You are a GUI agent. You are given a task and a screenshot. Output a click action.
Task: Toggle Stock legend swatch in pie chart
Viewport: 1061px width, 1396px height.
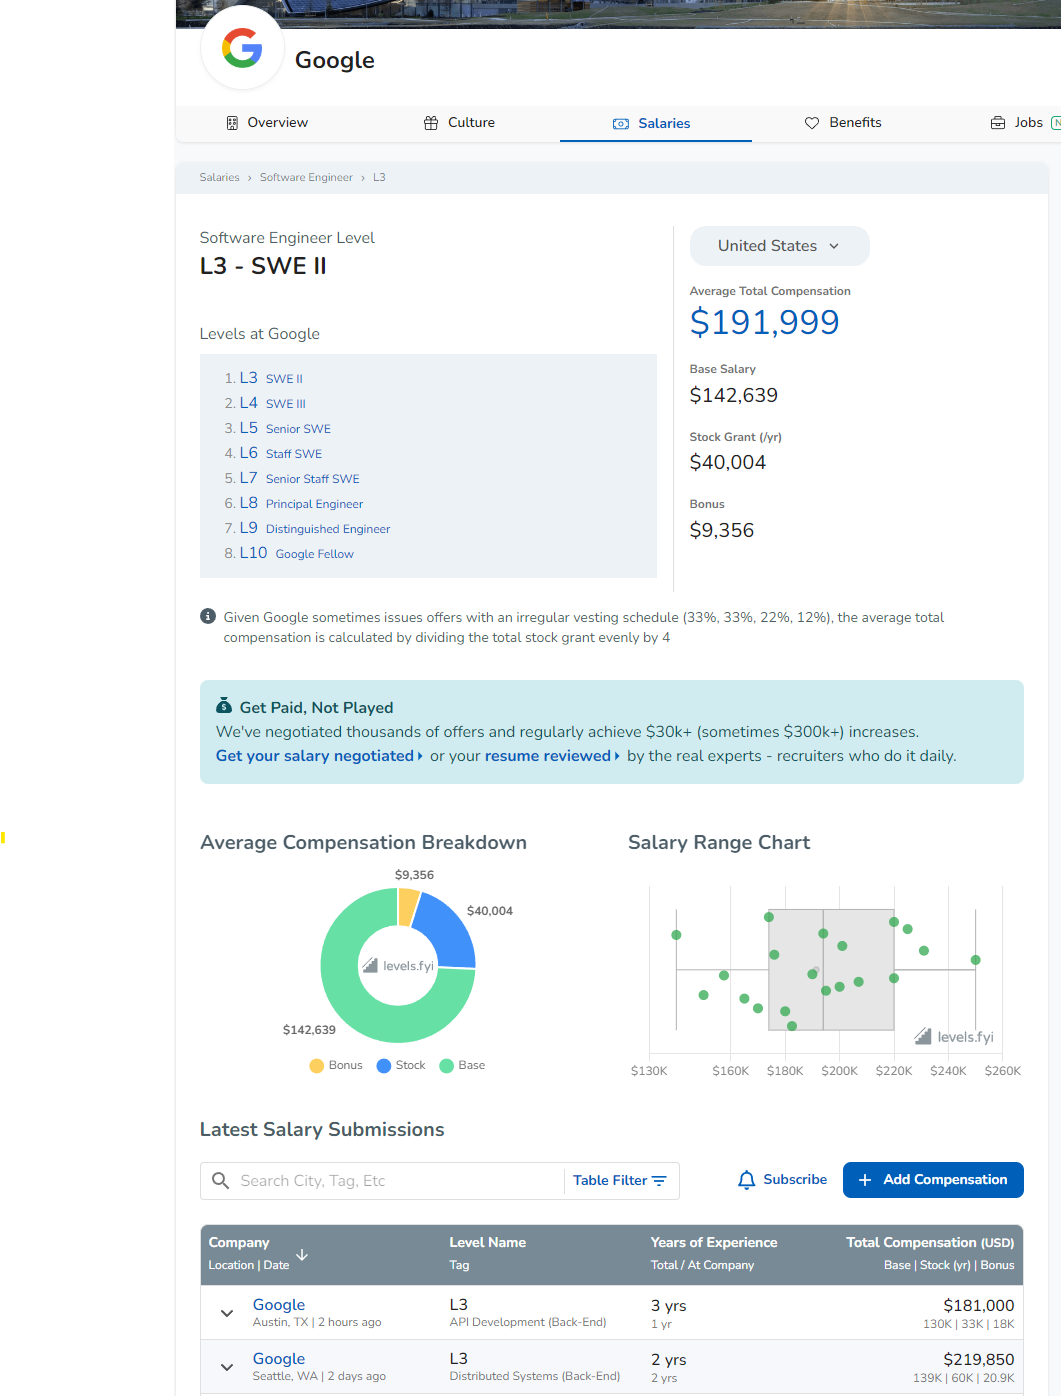(384, 1066)
